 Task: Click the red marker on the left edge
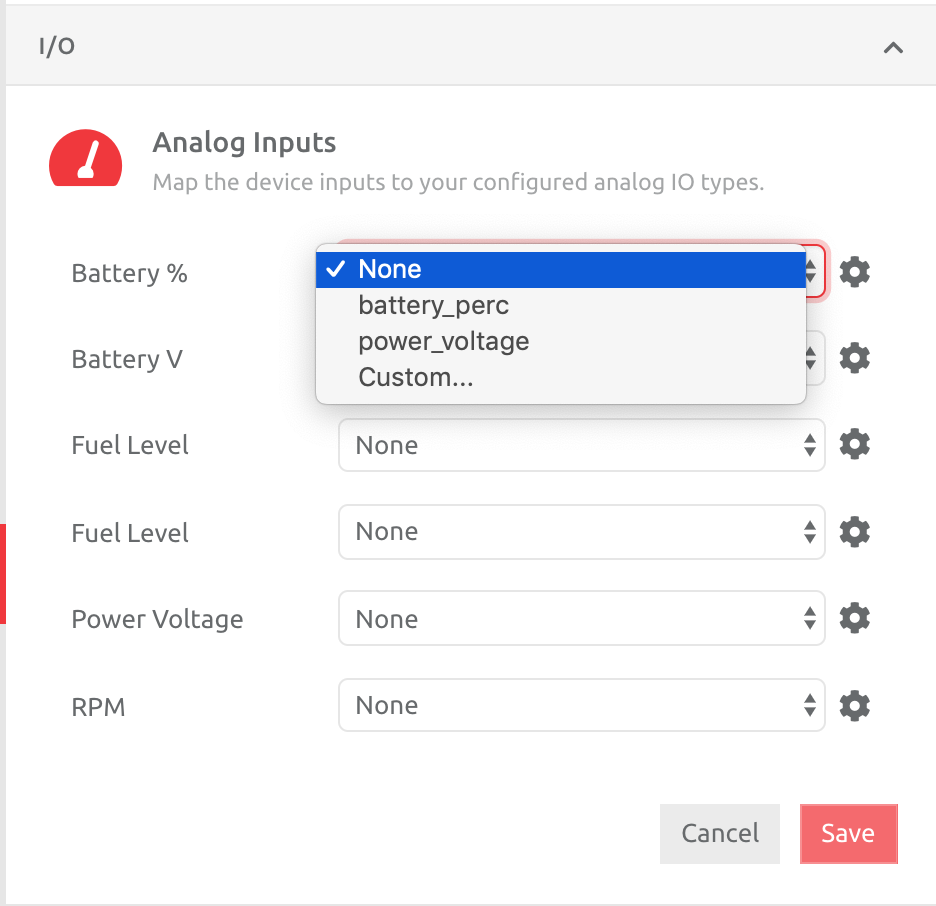pos(2,575)
